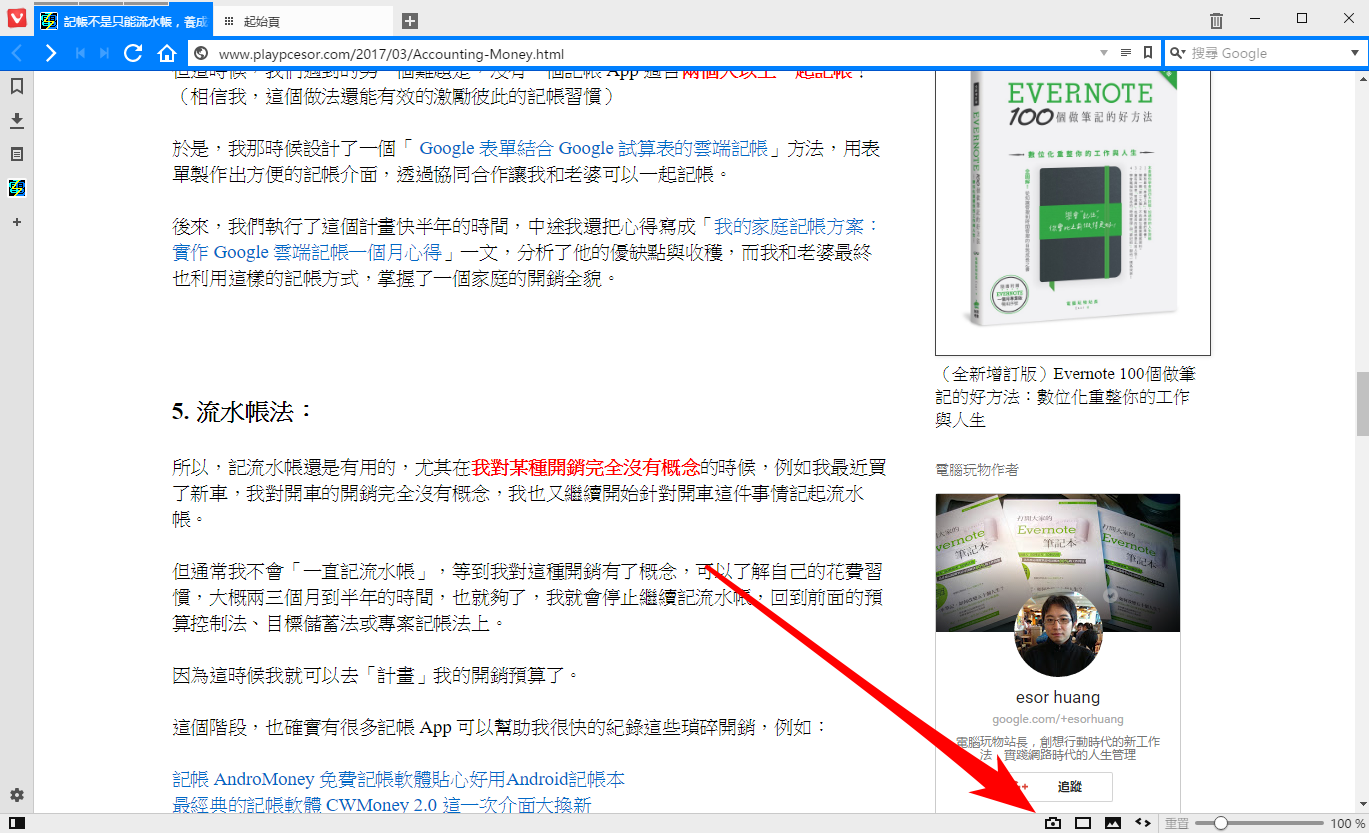
Task: Click the 重置 zoom reset button
Action: click(x=1177, y=823)
